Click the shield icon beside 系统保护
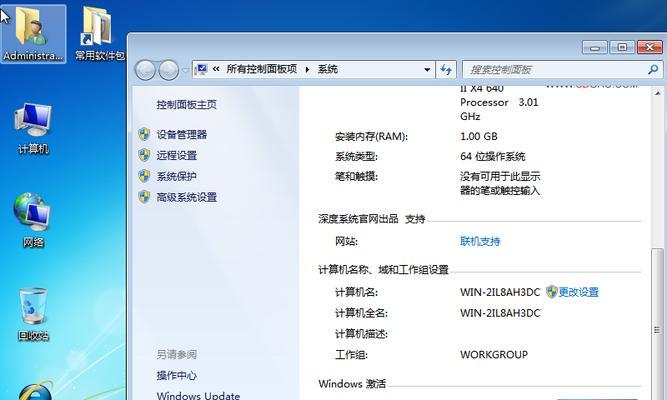The height and width of the screenshot is (400, 667). [144, 176]
